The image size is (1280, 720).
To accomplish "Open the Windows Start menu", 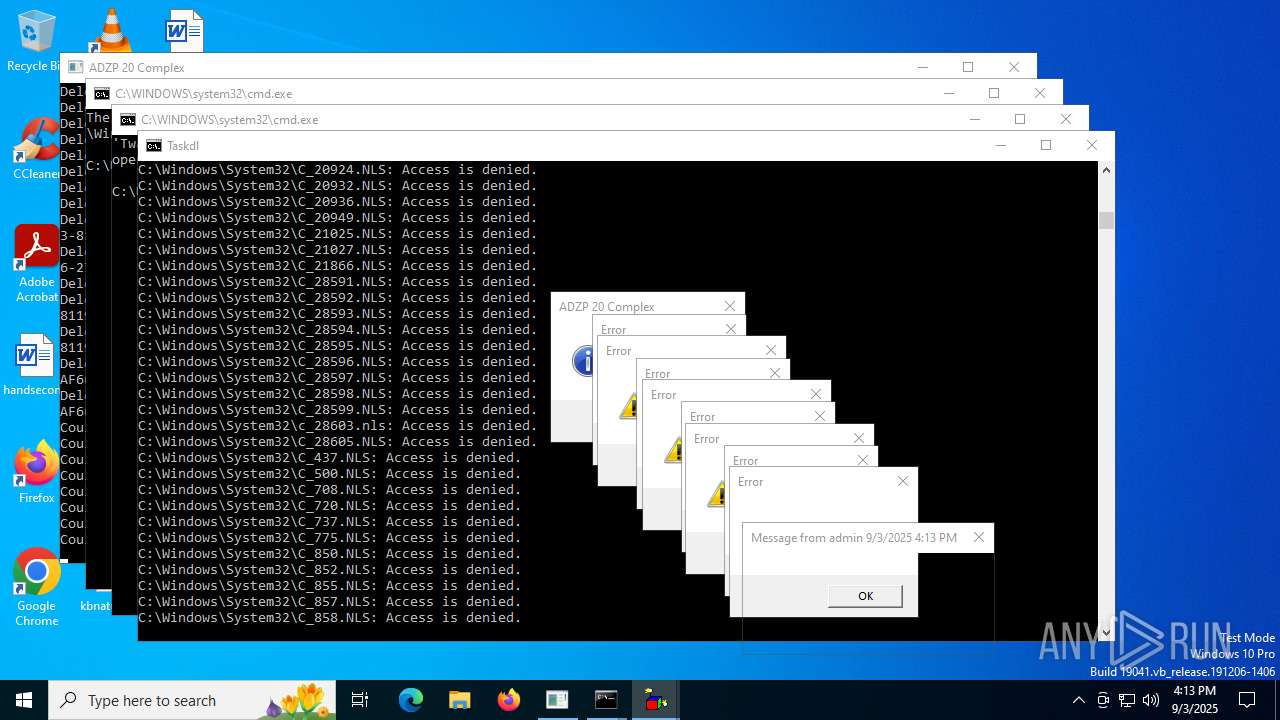I will (24, 700).
